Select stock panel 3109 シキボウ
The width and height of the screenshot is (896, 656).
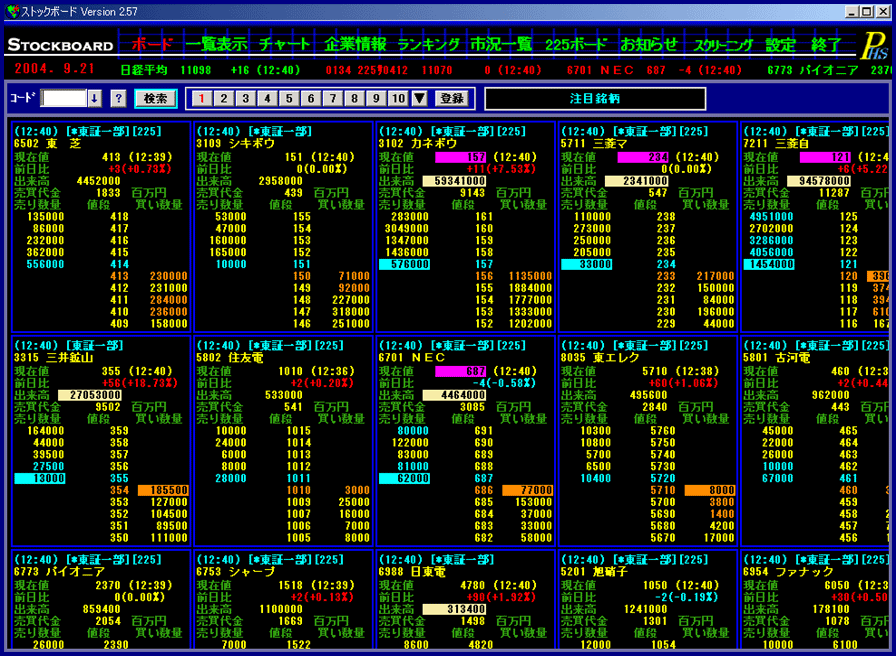[235, 143]
